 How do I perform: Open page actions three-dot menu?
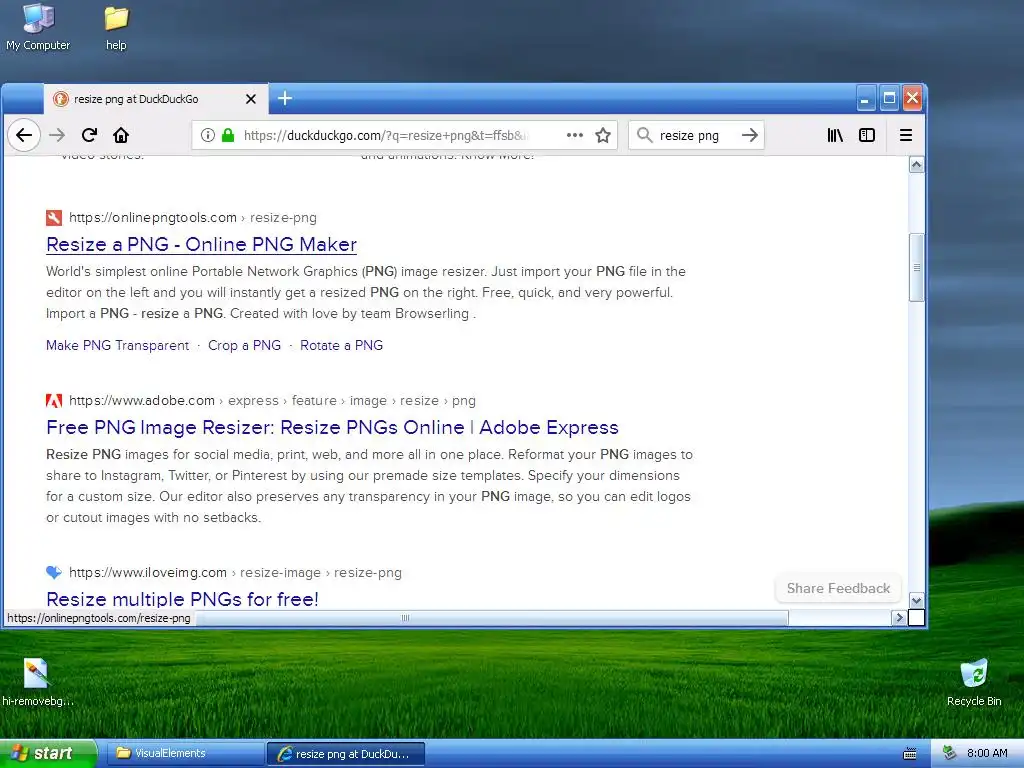pos(575,135)
